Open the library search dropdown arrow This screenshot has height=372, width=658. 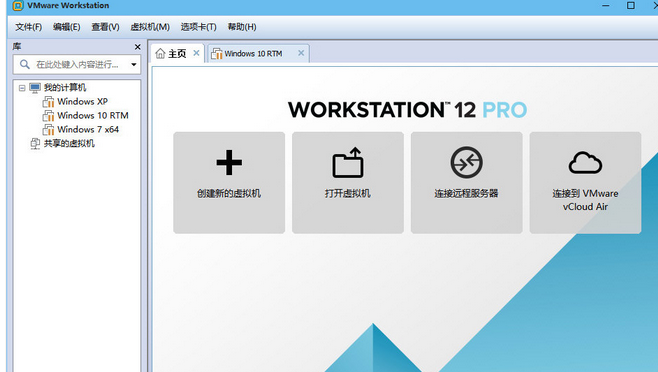(x=134, y=64)
